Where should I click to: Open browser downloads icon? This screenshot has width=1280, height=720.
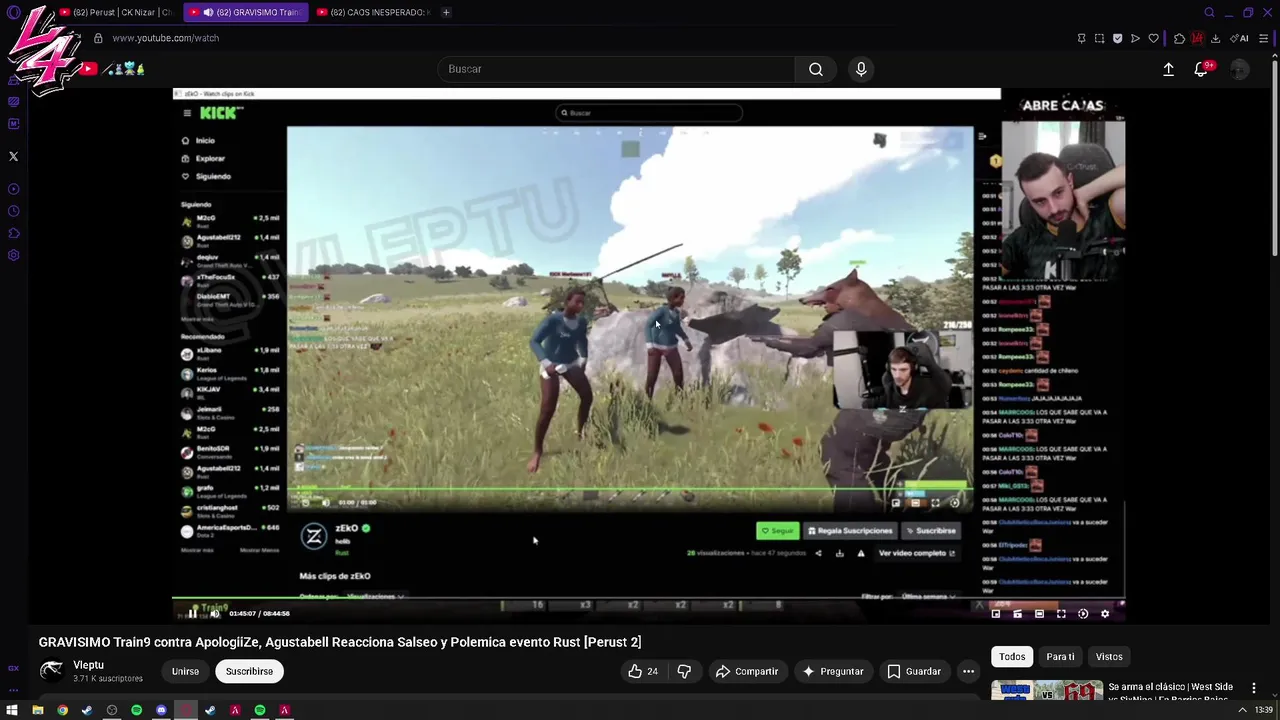click(x=1215, y=38)
